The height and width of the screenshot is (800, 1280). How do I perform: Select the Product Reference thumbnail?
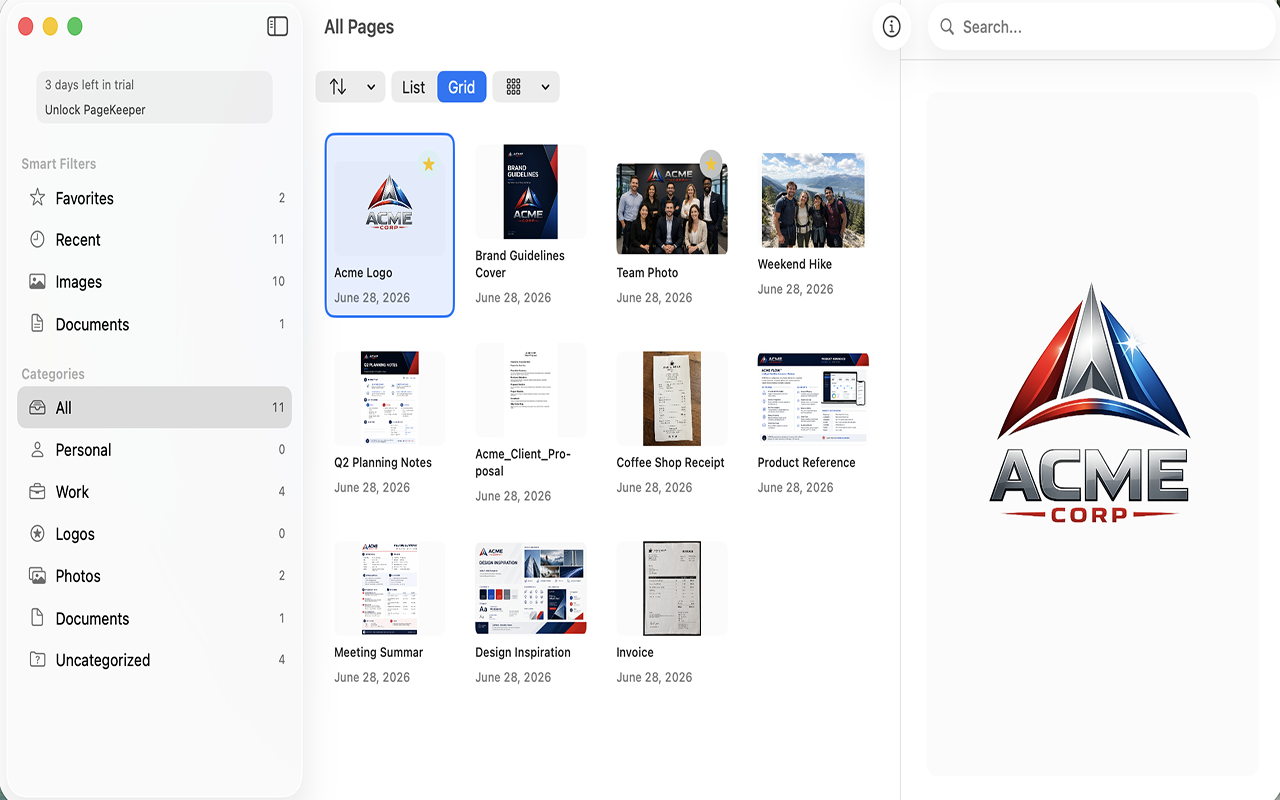point(813,398)
